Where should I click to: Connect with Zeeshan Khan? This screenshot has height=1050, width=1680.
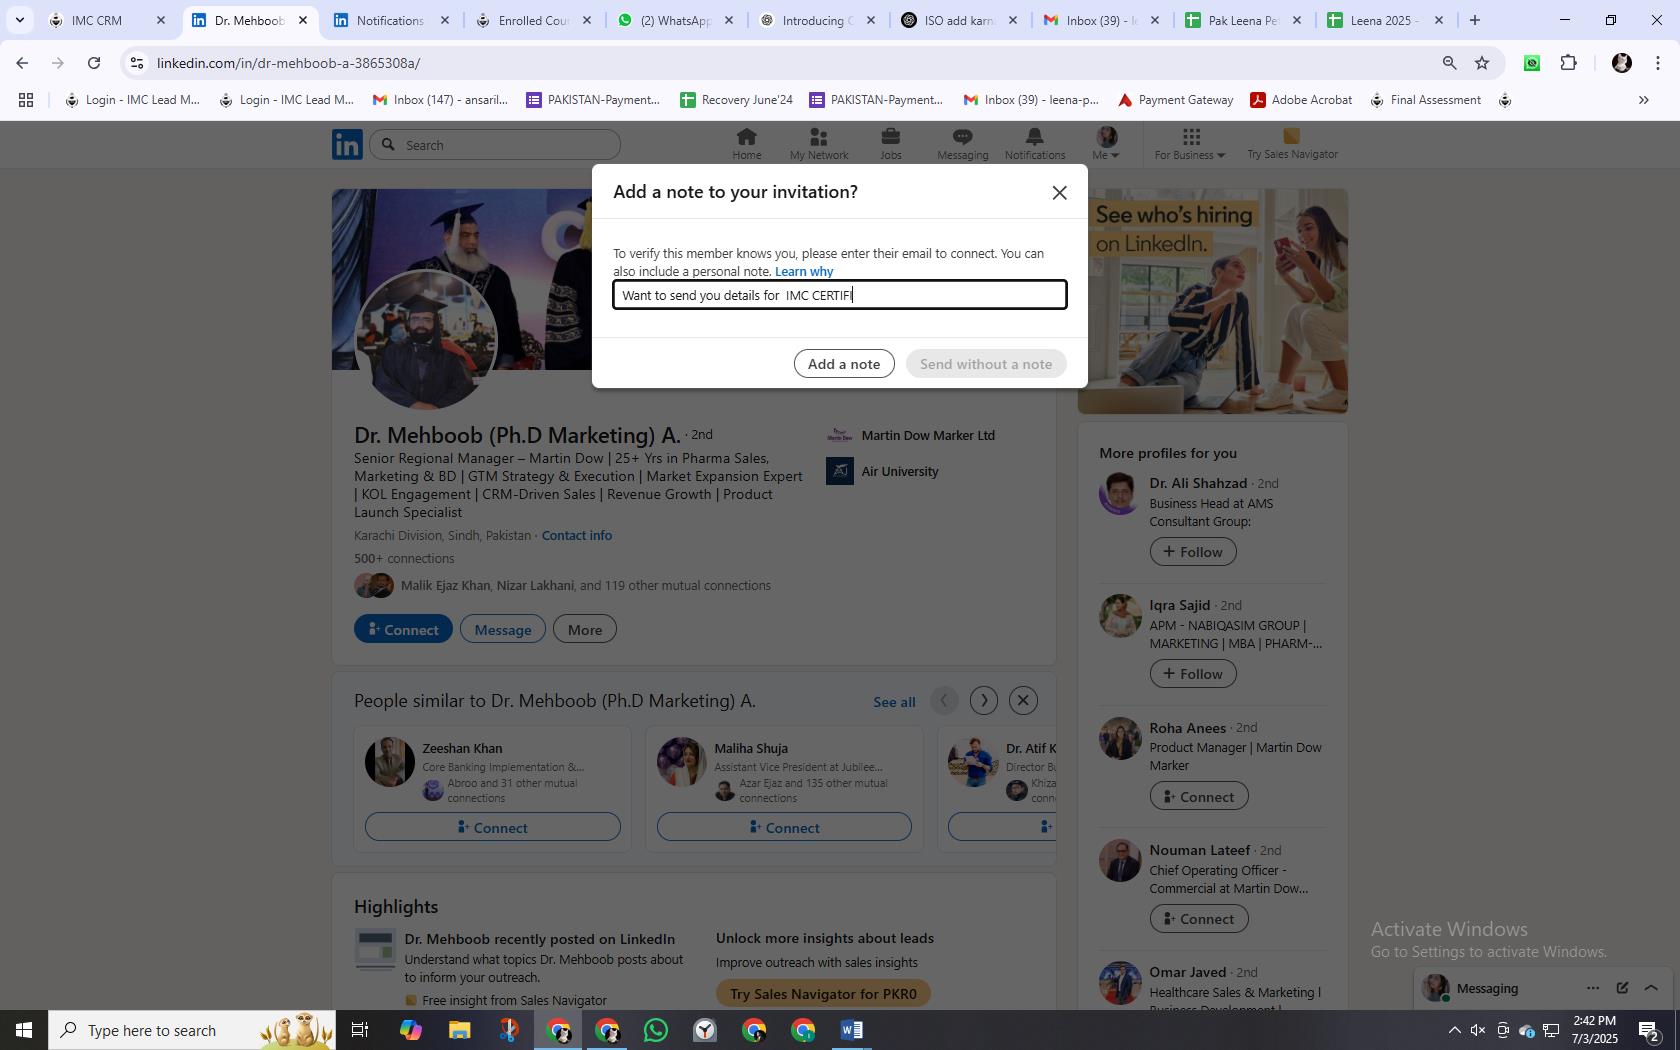(492, 827)
